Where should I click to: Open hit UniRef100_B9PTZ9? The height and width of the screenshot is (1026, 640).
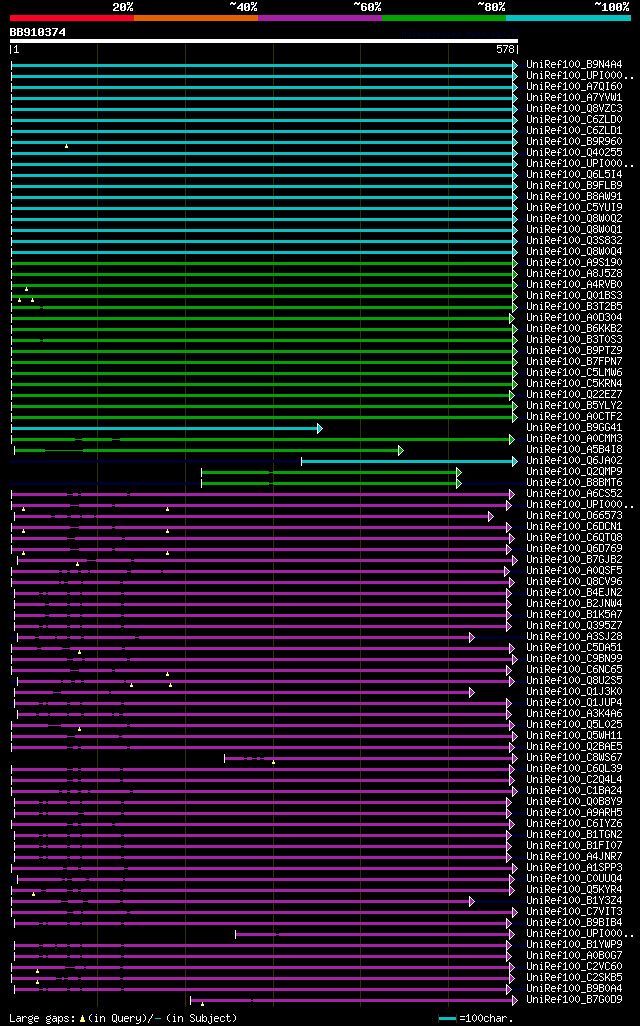click(x=575, y=350)
